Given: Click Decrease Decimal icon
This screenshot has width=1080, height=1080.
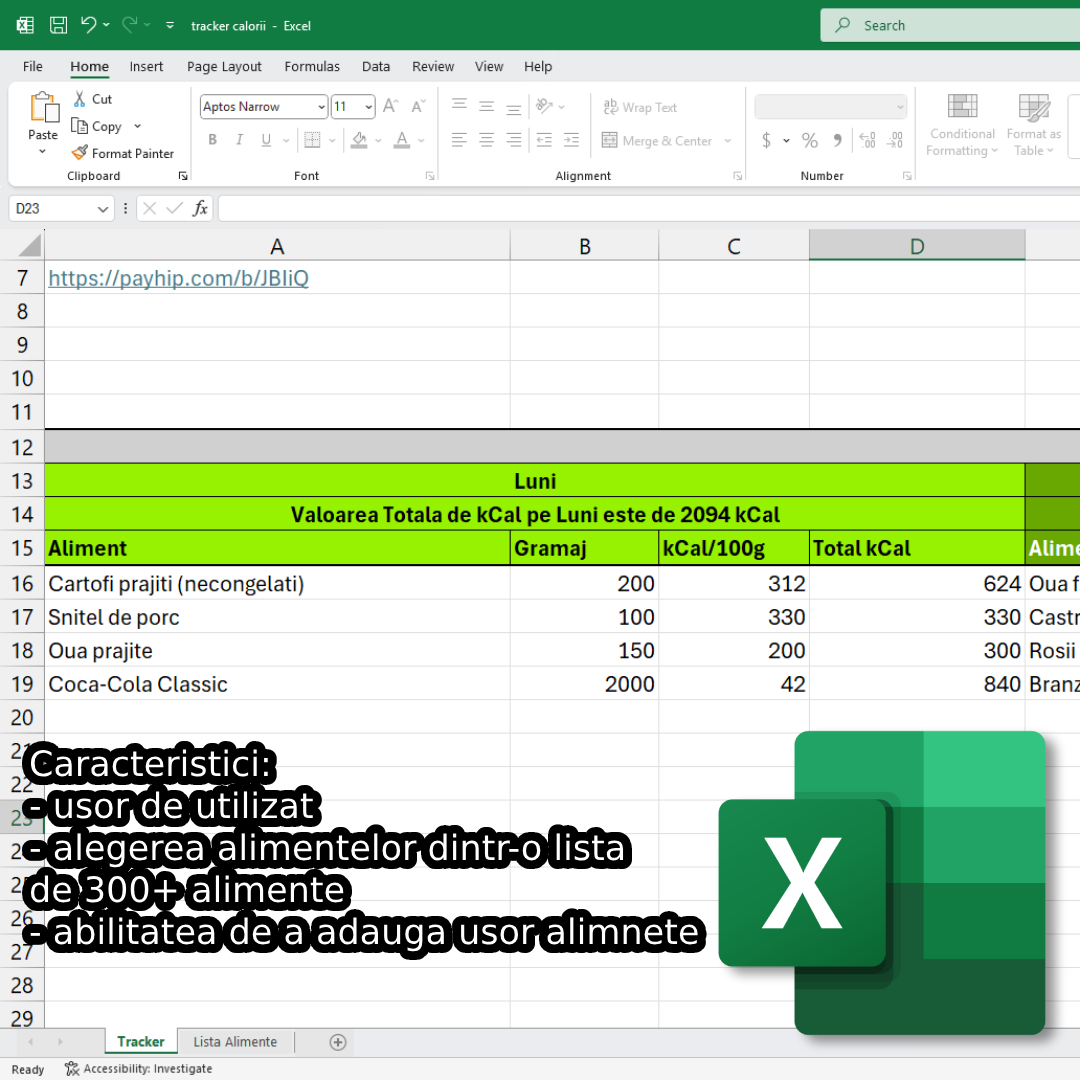Looking at the screenshot, I should point(895,141).
